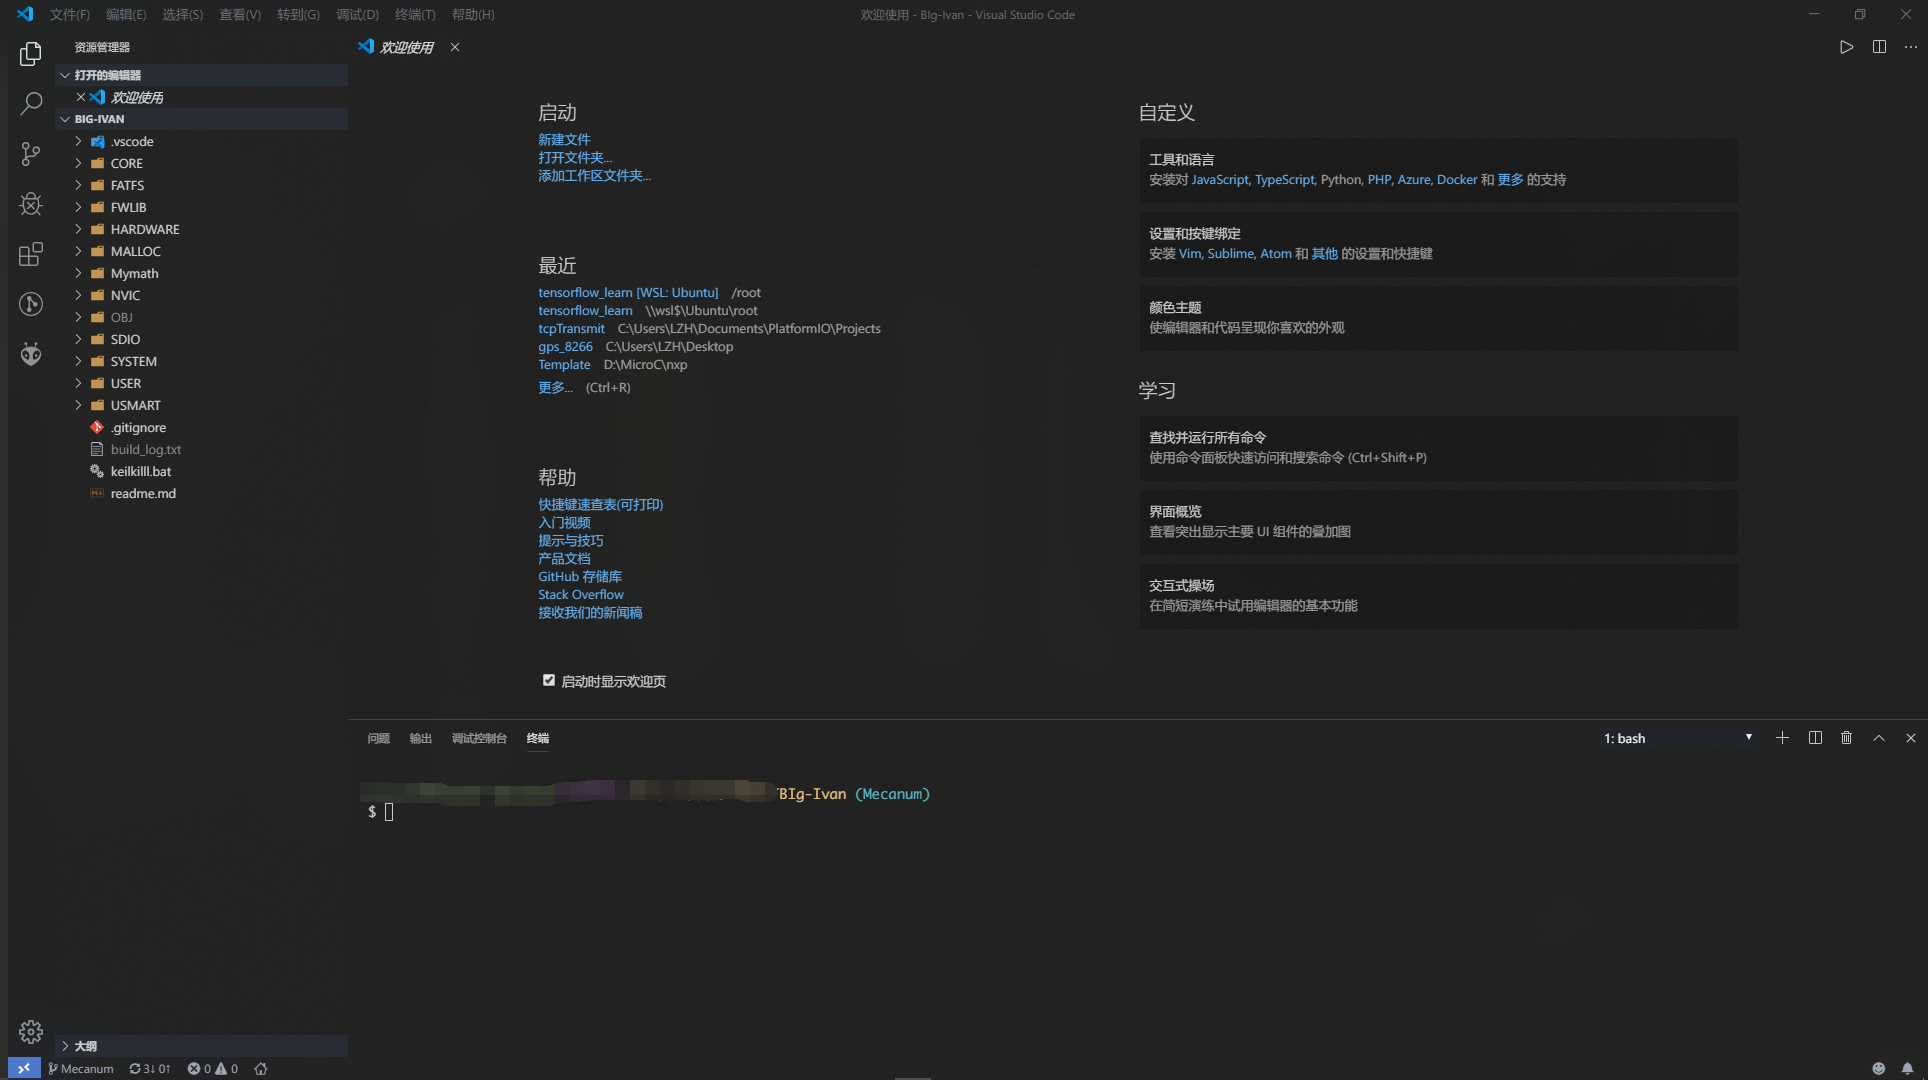Uncheck show welcome page on startup checkbox
This screenshot has height=1080, width=1928.
(548, 680)
